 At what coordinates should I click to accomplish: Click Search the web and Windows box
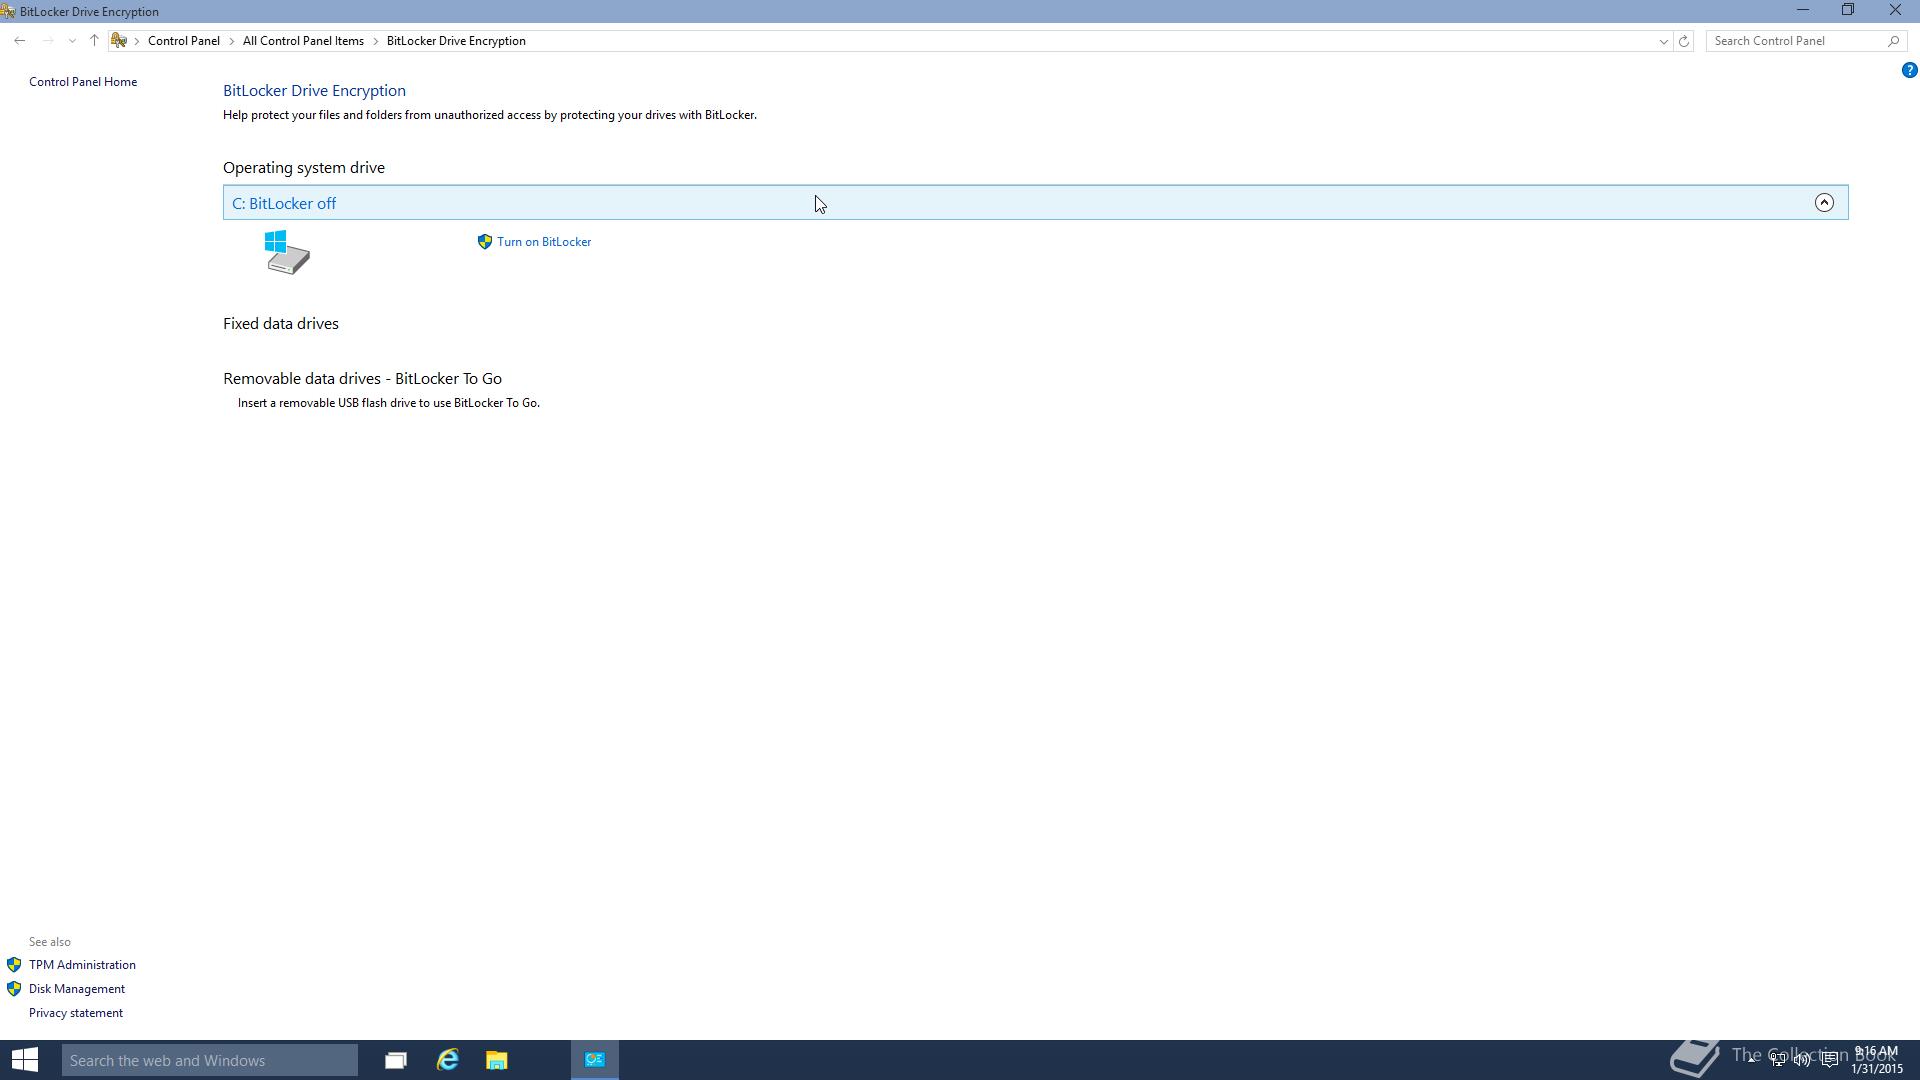coord(210,1060)
